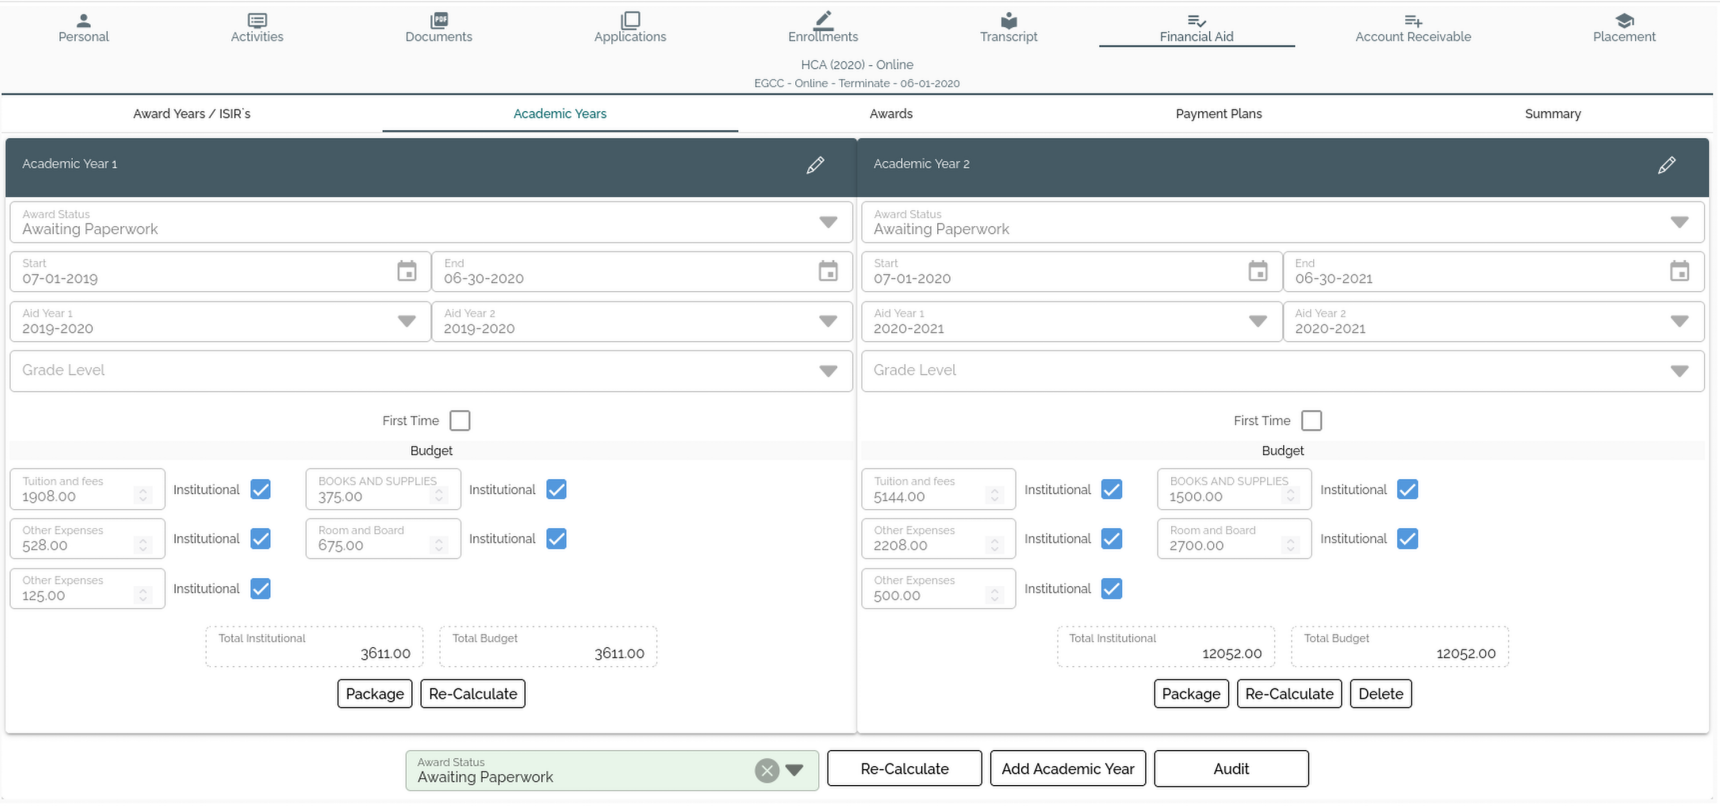Viewport: 1720px width, 812px height.
Task: Expand Award Status dropdown in Academic Year 2
Action: click(1679, 222)
